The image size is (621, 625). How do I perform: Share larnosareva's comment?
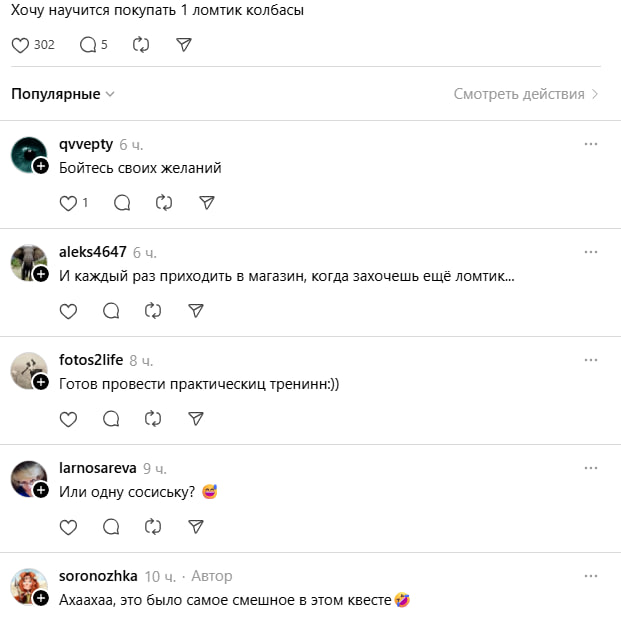coord(196,527)
